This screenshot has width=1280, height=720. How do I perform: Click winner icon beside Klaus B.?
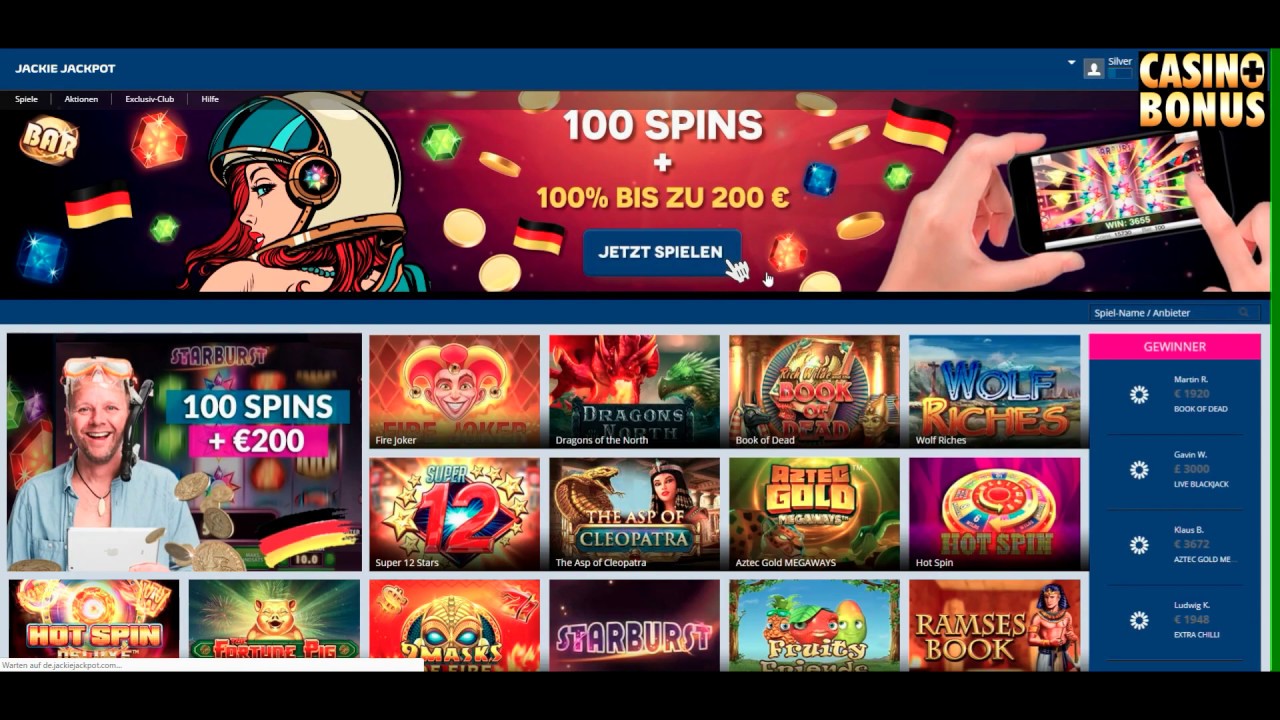[1139, 545]
